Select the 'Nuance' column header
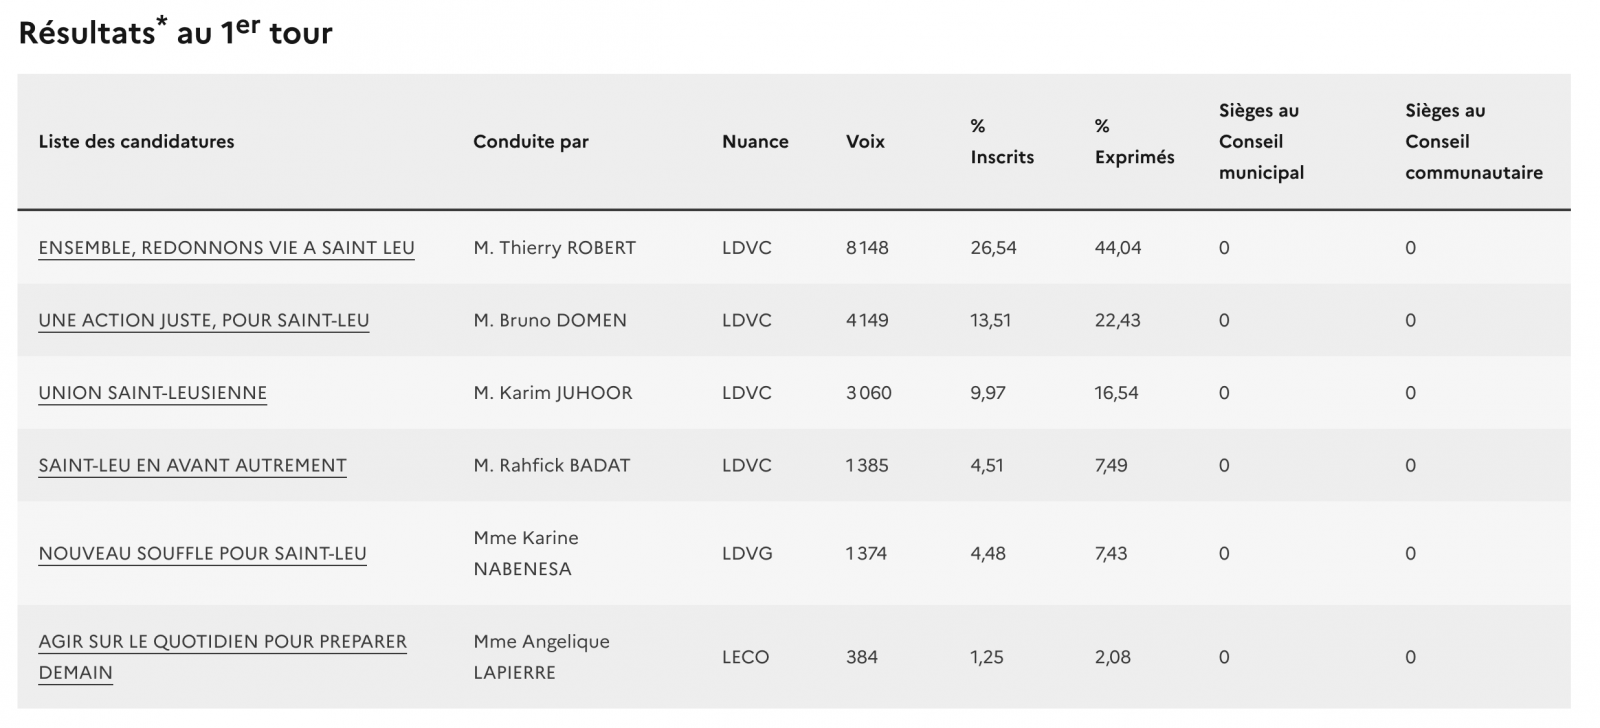This screenshot has width=1600, height=728. click(x=755, y=142)
